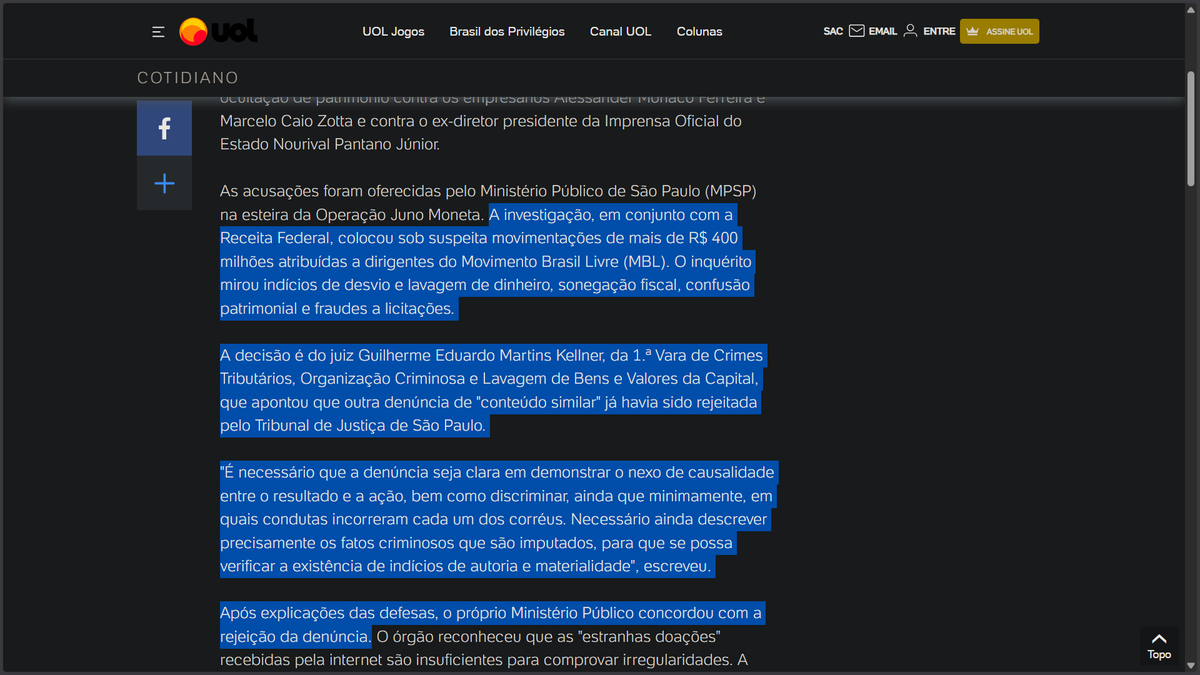Open Brasil dos Privilégios section
Screen dimensions: 1200x675
[x=507, y=31]
